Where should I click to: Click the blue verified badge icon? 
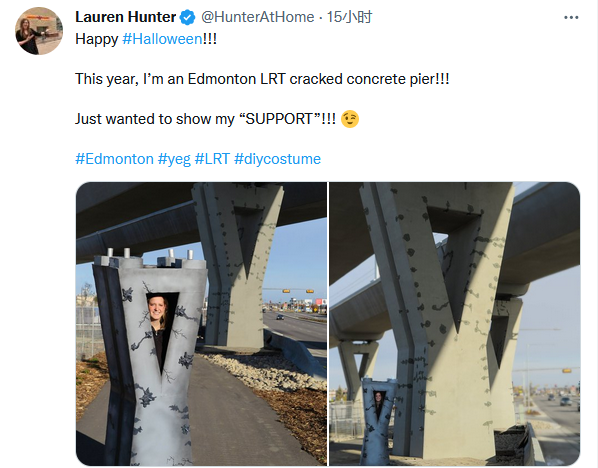tap(187, 18)
